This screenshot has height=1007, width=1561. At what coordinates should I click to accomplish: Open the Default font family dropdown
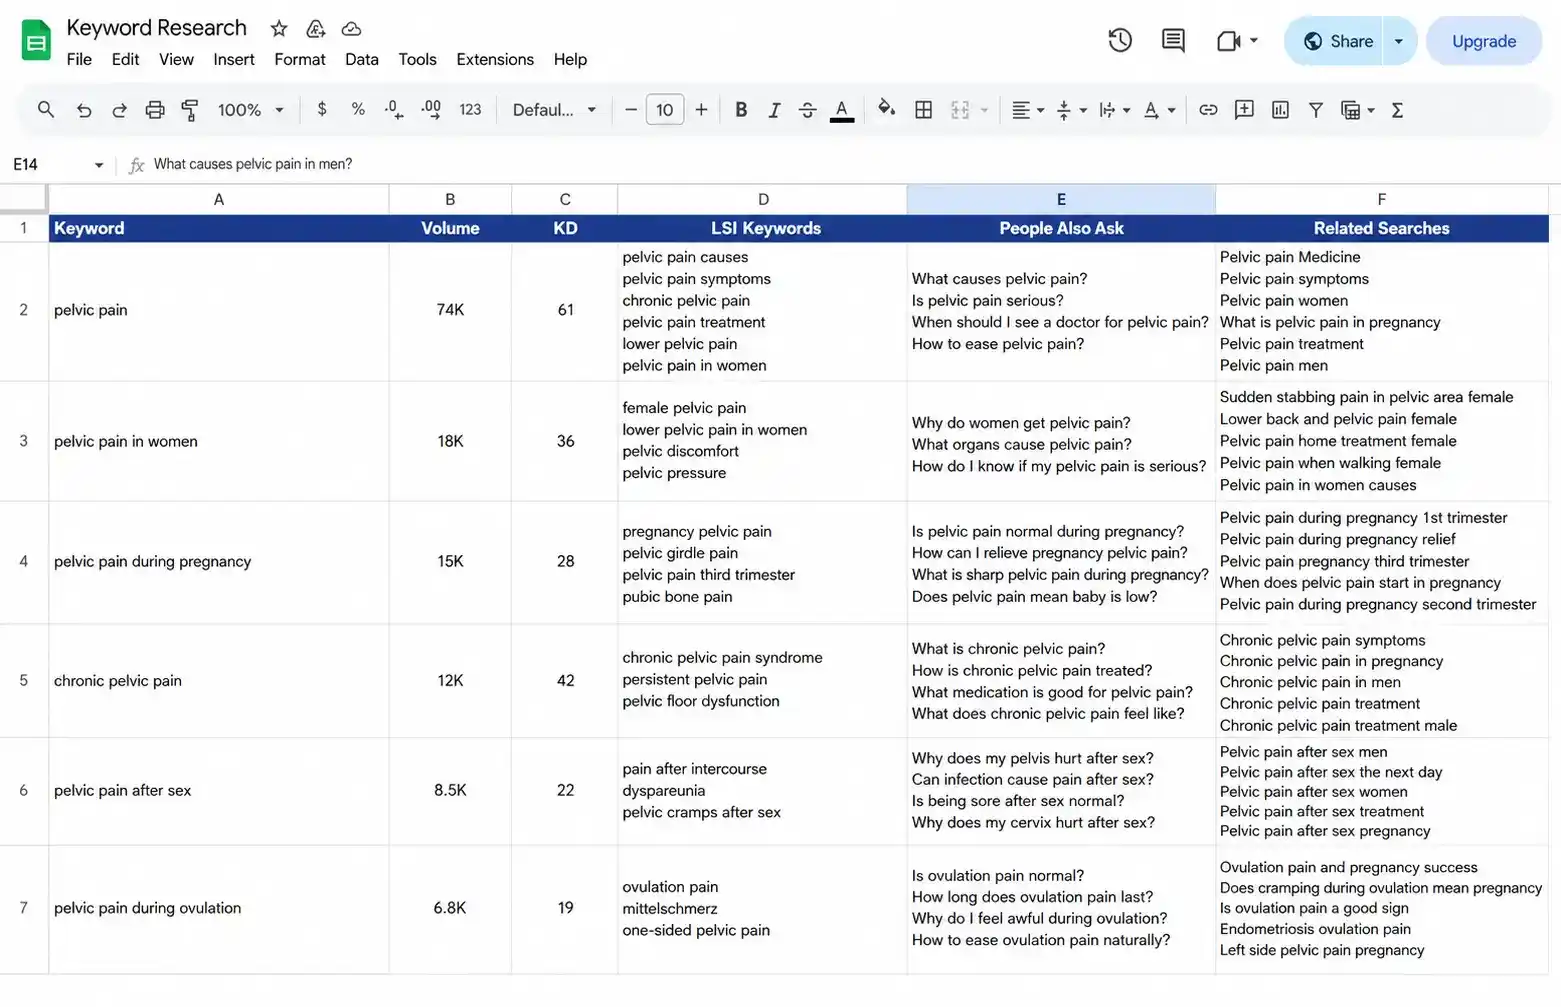tap(554, 110)
